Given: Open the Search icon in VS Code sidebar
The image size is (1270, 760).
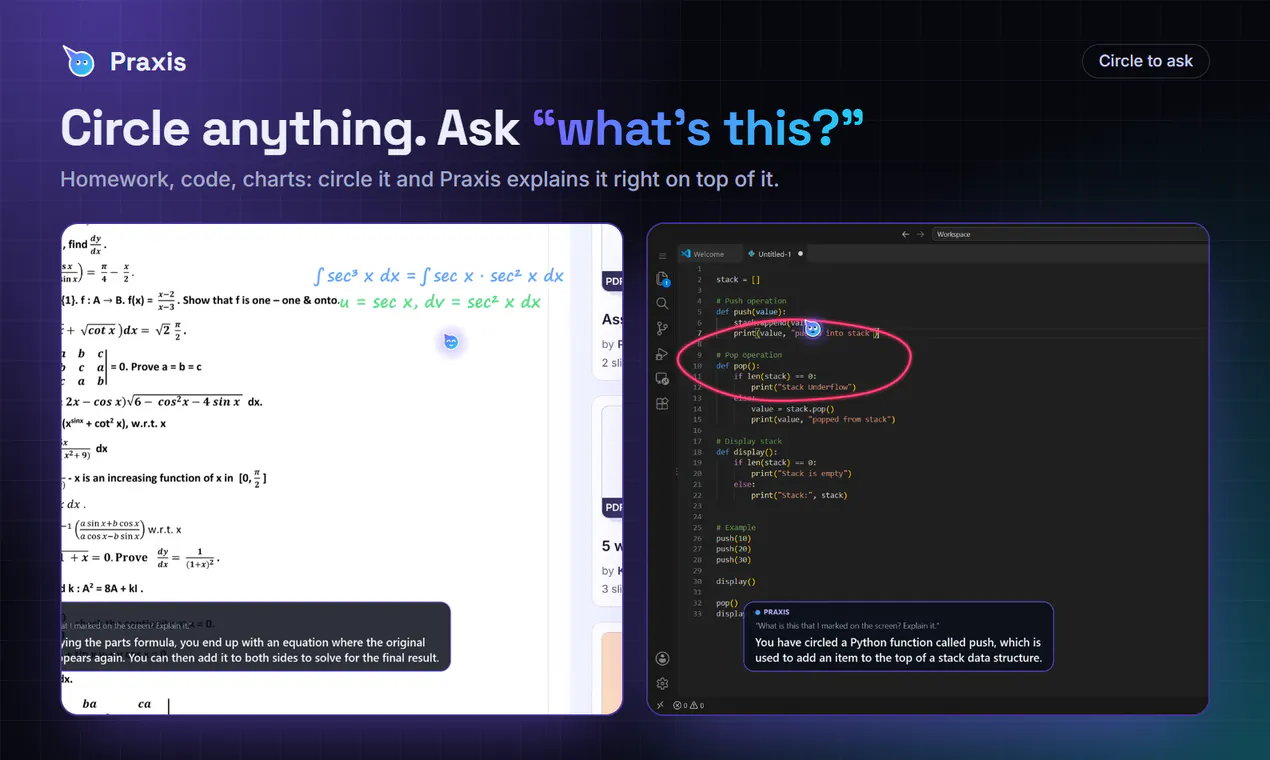Looking at the screenshot, I should click(x=662, y=303).
